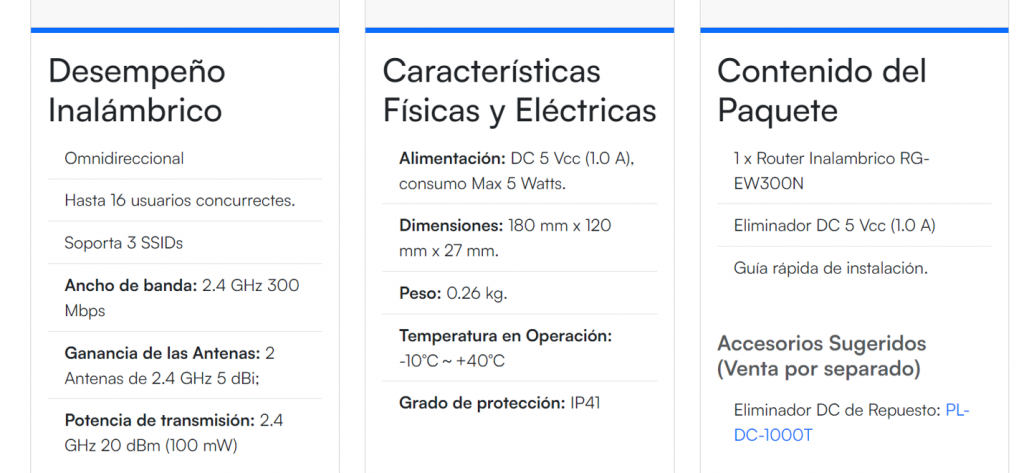Screen dimensions: 1024x473
Task: Click the Características Físicas y Eléctricas heading
Action: click(x=519, y=90)
